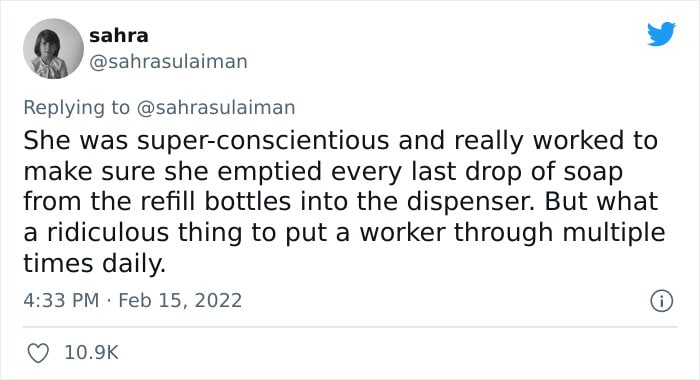Click the Twitter bird logo

coord(661,34)
